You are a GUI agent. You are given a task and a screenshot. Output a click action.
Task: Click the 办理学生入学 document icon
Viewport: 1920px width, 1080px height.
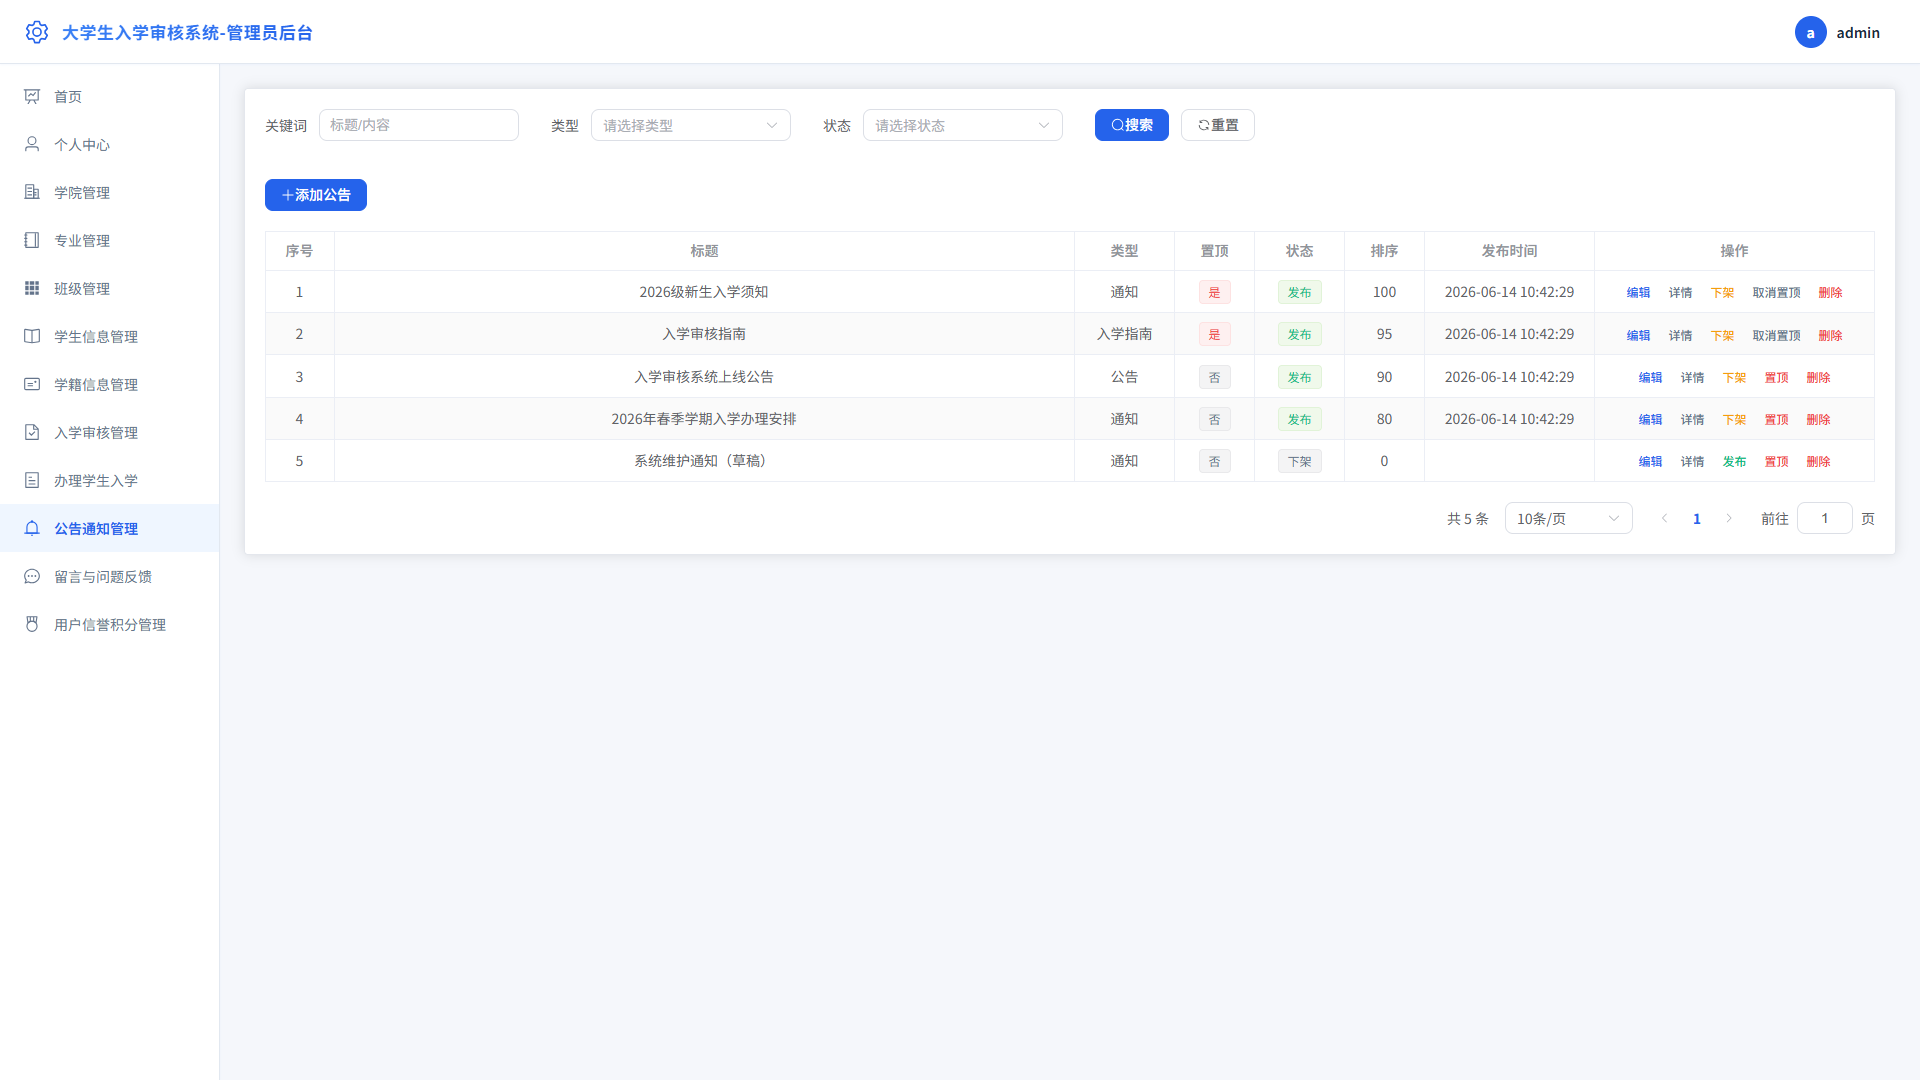(32, 480)
